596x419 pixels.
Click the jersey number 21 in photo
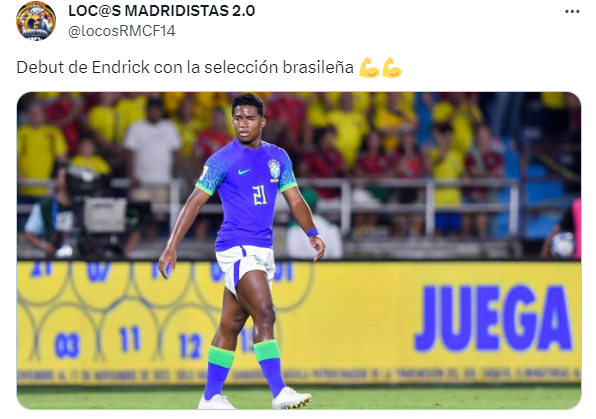260,195
